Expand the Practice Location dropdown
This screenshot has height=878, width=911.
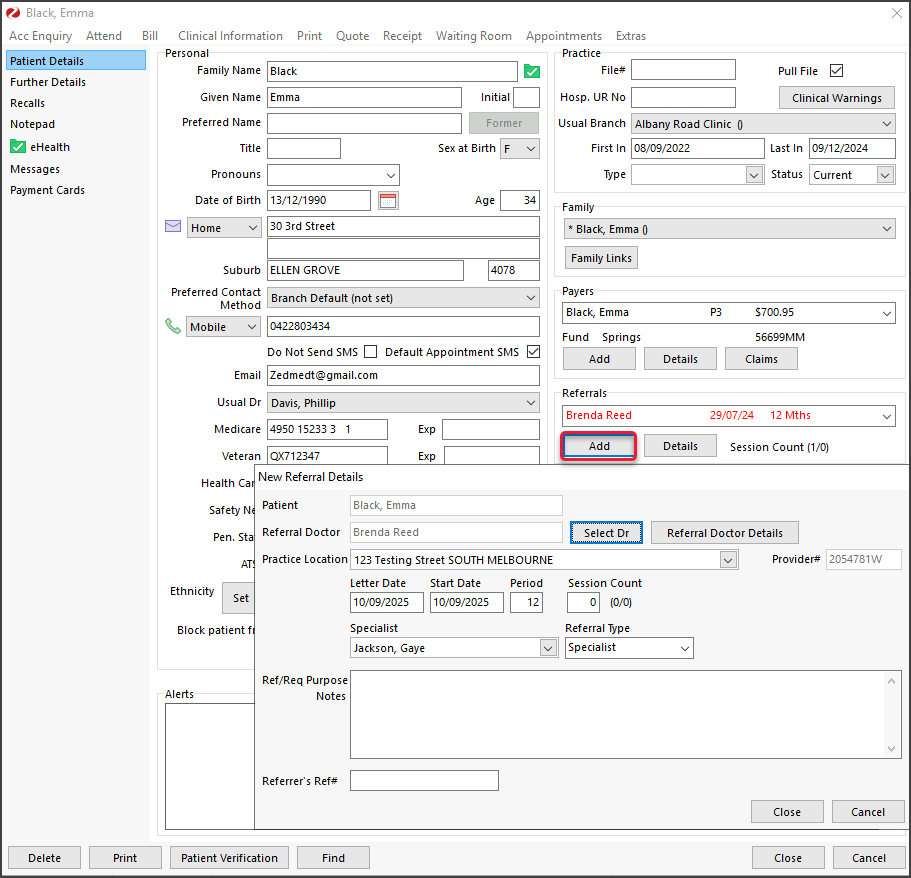click(728, 560)
